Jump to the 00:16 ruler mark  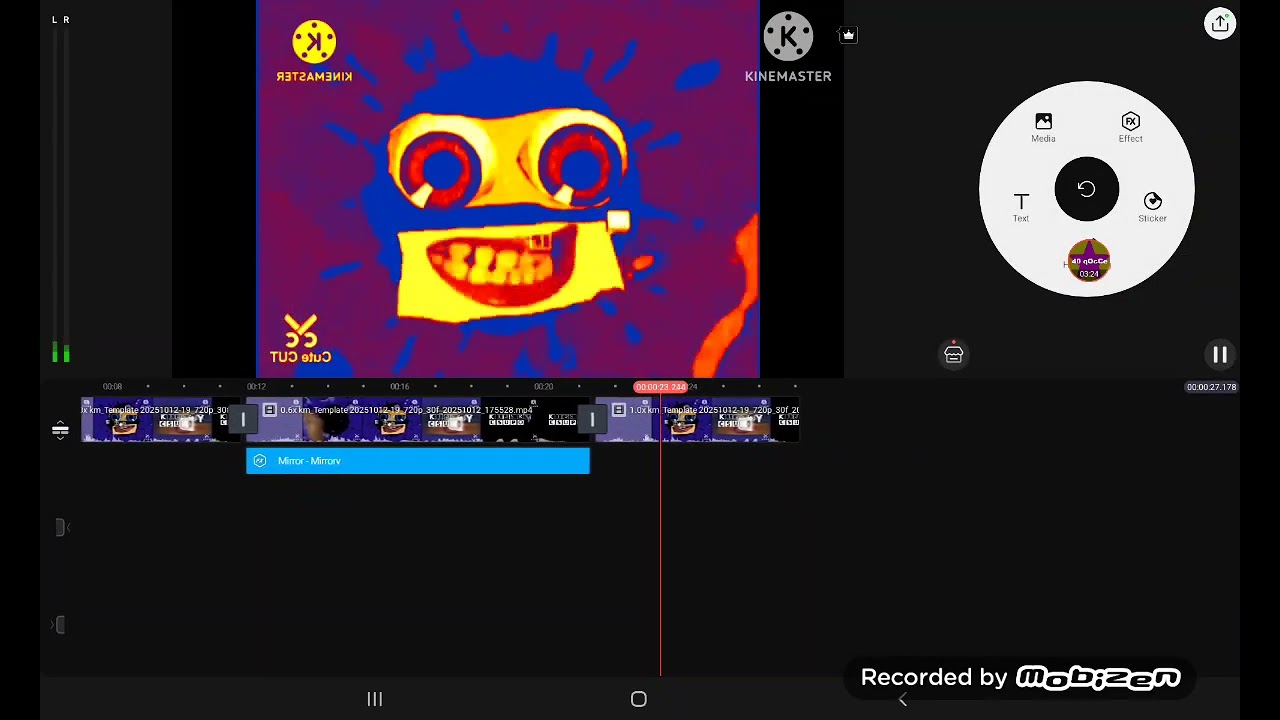pyautogui.click(x=399, y=387)
